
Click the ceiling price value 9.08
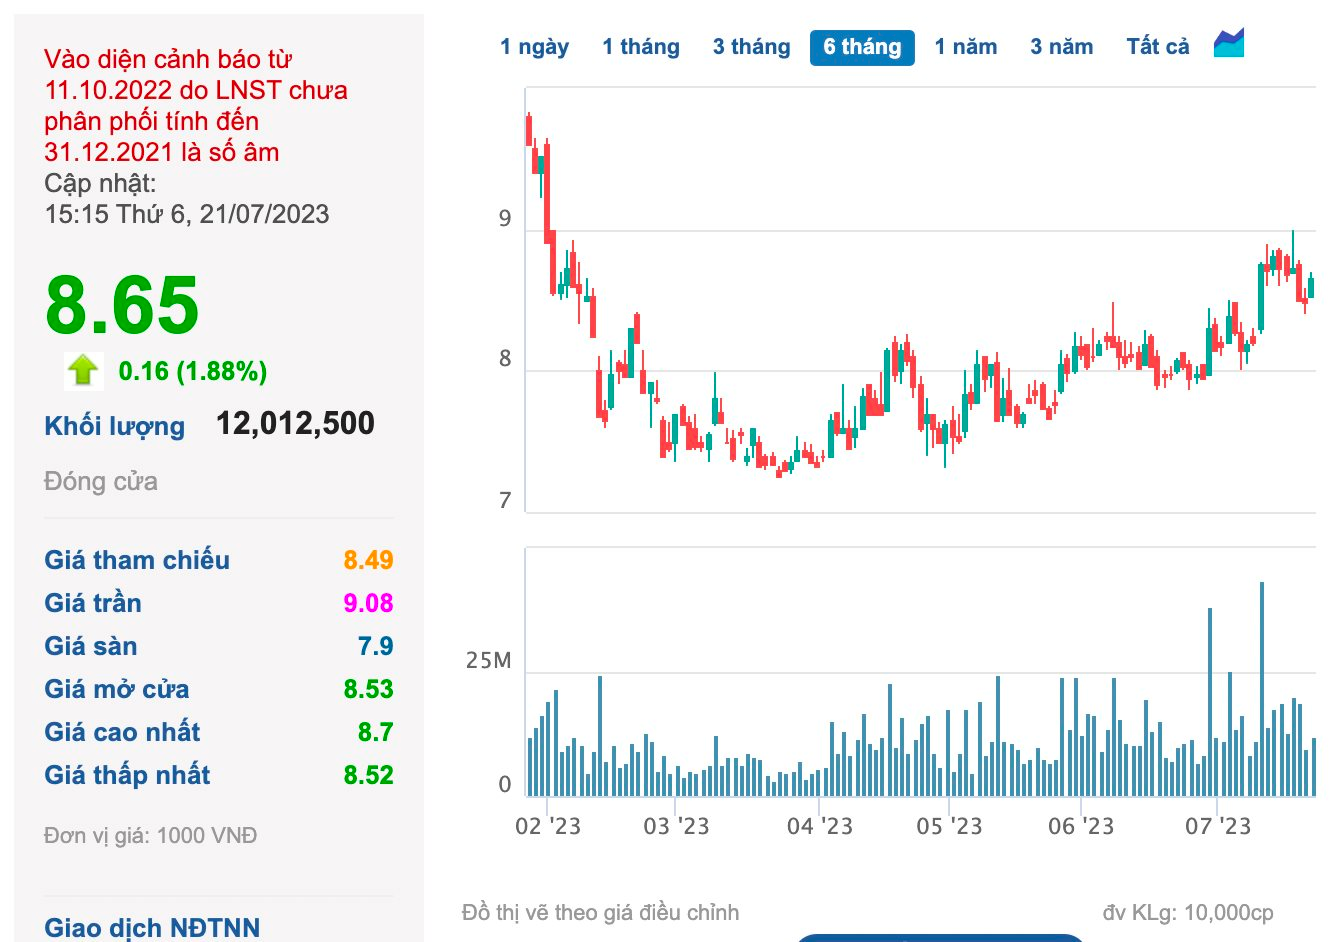(368, 603)
